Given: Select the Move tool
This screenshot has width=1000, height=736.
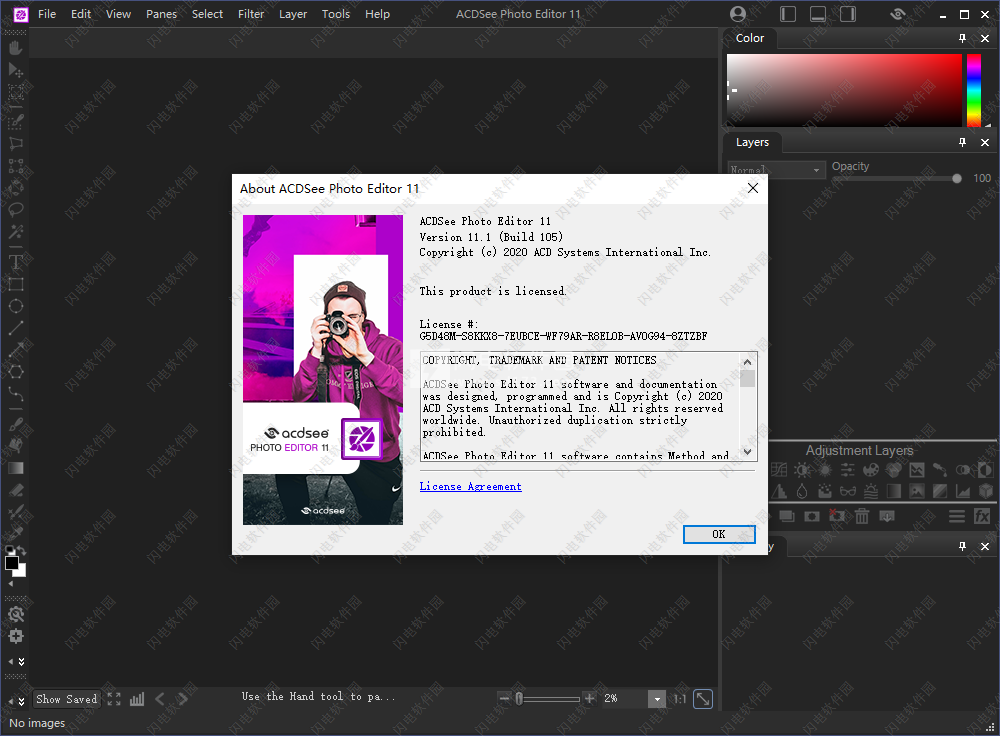Looking at the screenshot, I should (16, 70).
